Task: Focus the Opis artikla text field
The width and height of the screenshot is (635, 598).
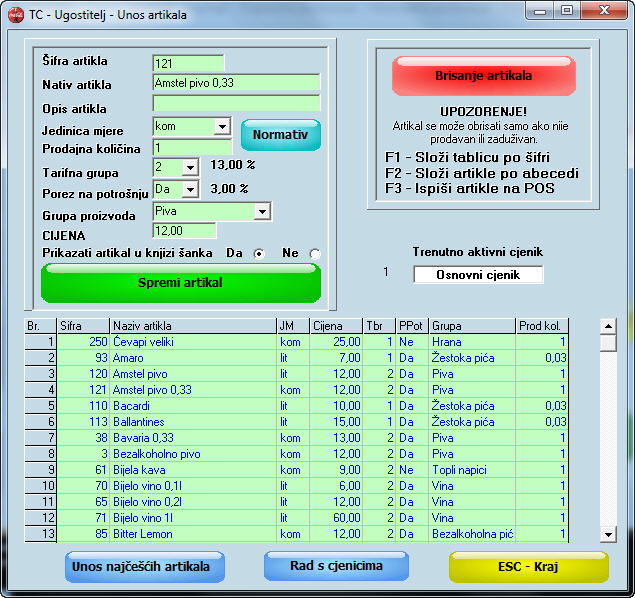Action: [236, 103]
